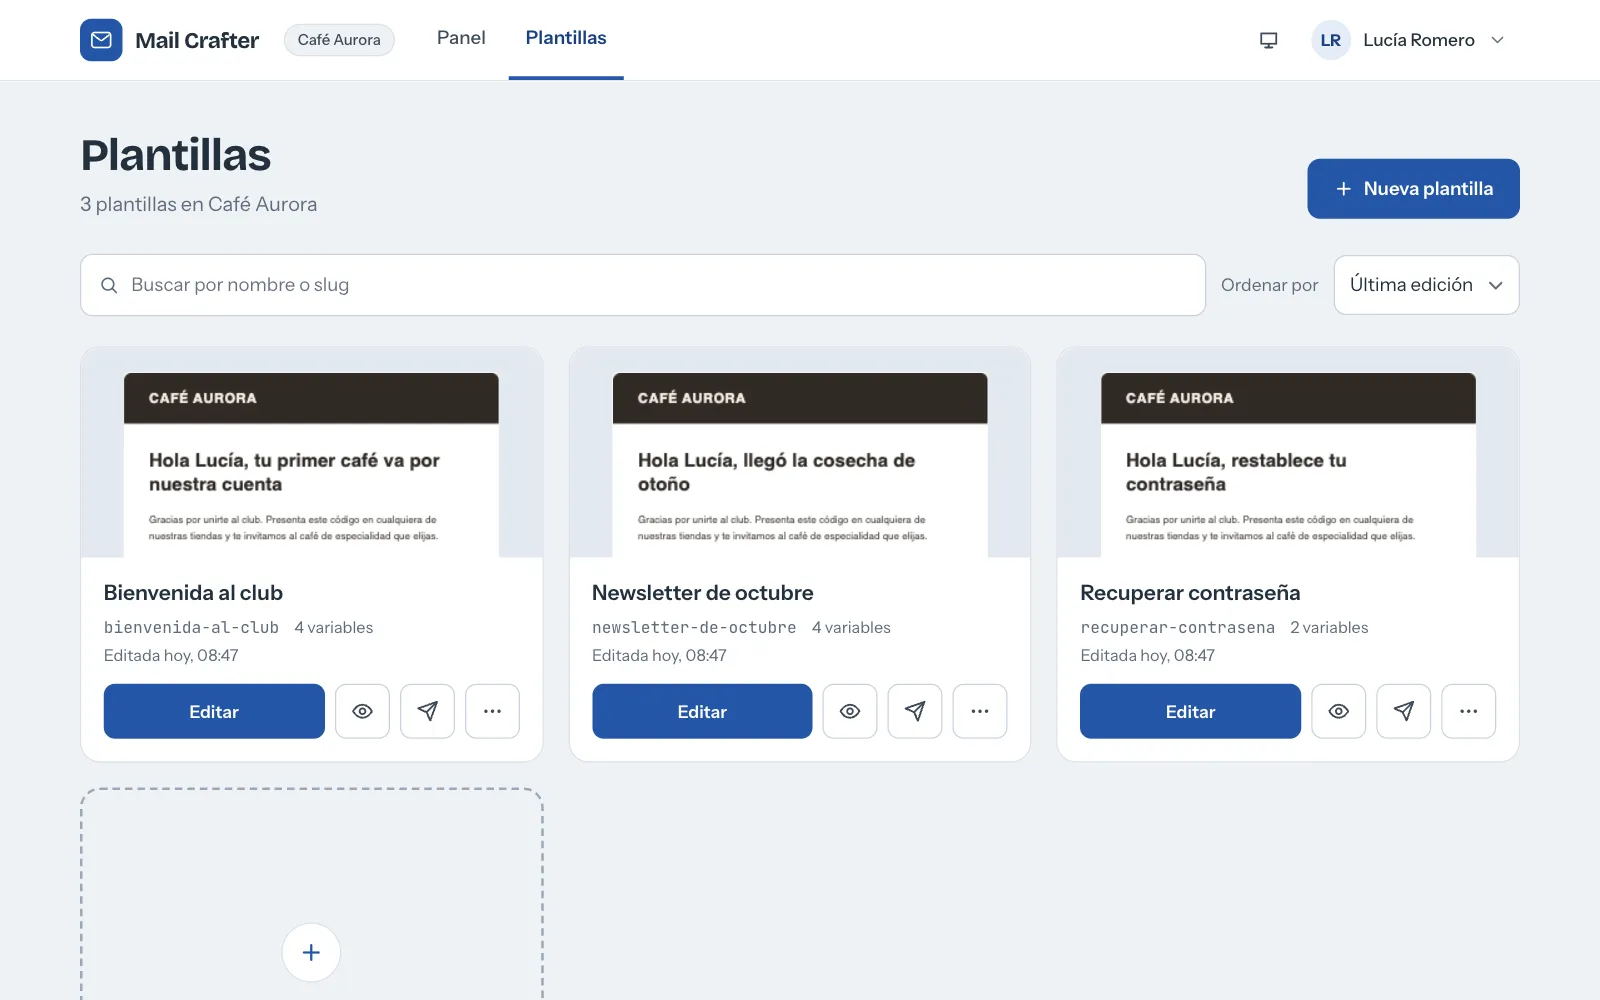Viewport: 1600px width, 1000px height.
Task: Click the Lucía Romero user name
Action: pyautogui.click(x=1419, y=40)
